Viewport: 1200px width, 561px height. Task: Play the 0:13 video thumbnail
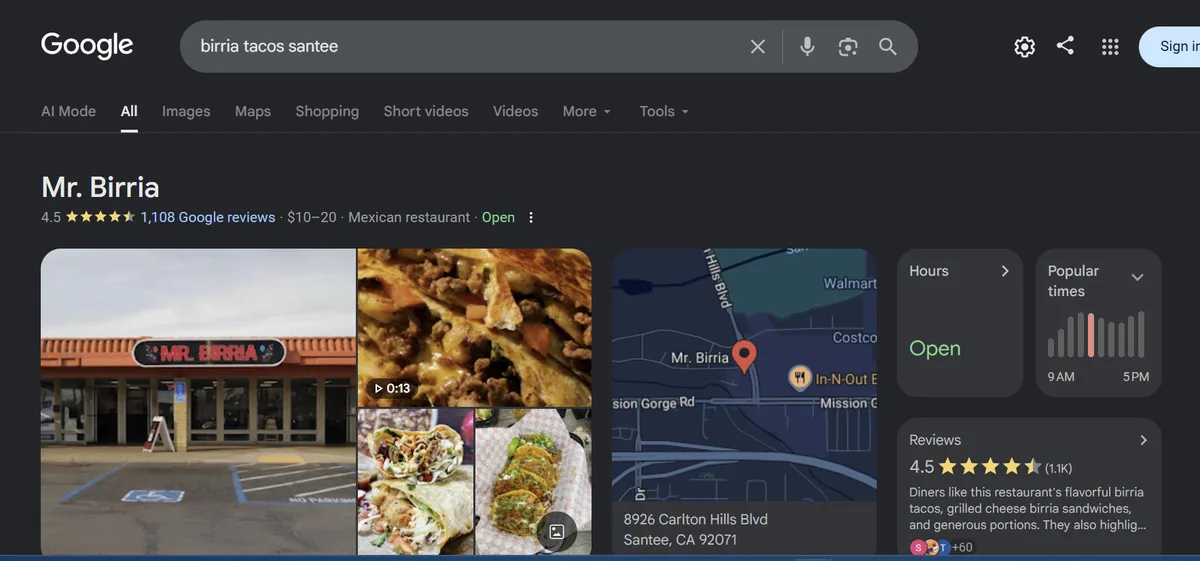coord(475,327)
